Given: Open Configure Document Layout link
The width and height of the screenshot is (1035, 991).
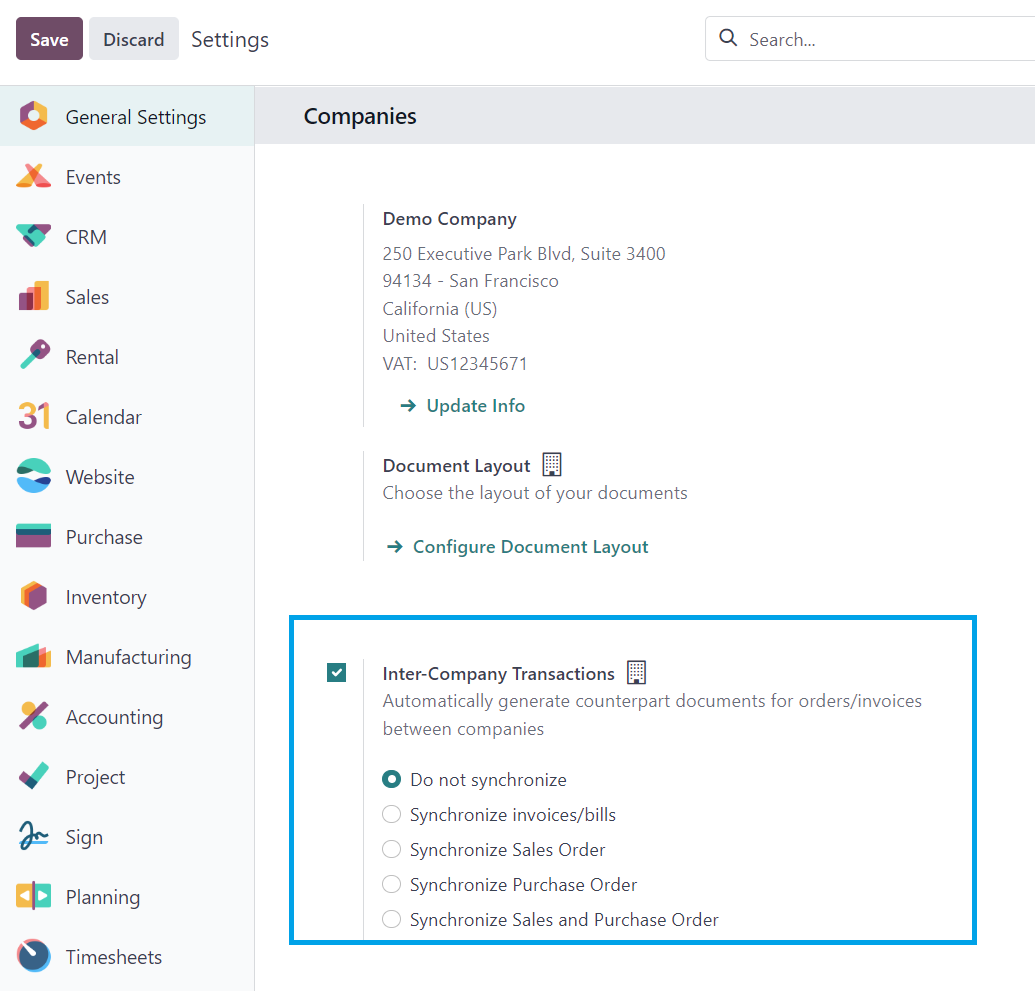Looking at the screenshot, I should pyautogui.click(x=531, y=547).
